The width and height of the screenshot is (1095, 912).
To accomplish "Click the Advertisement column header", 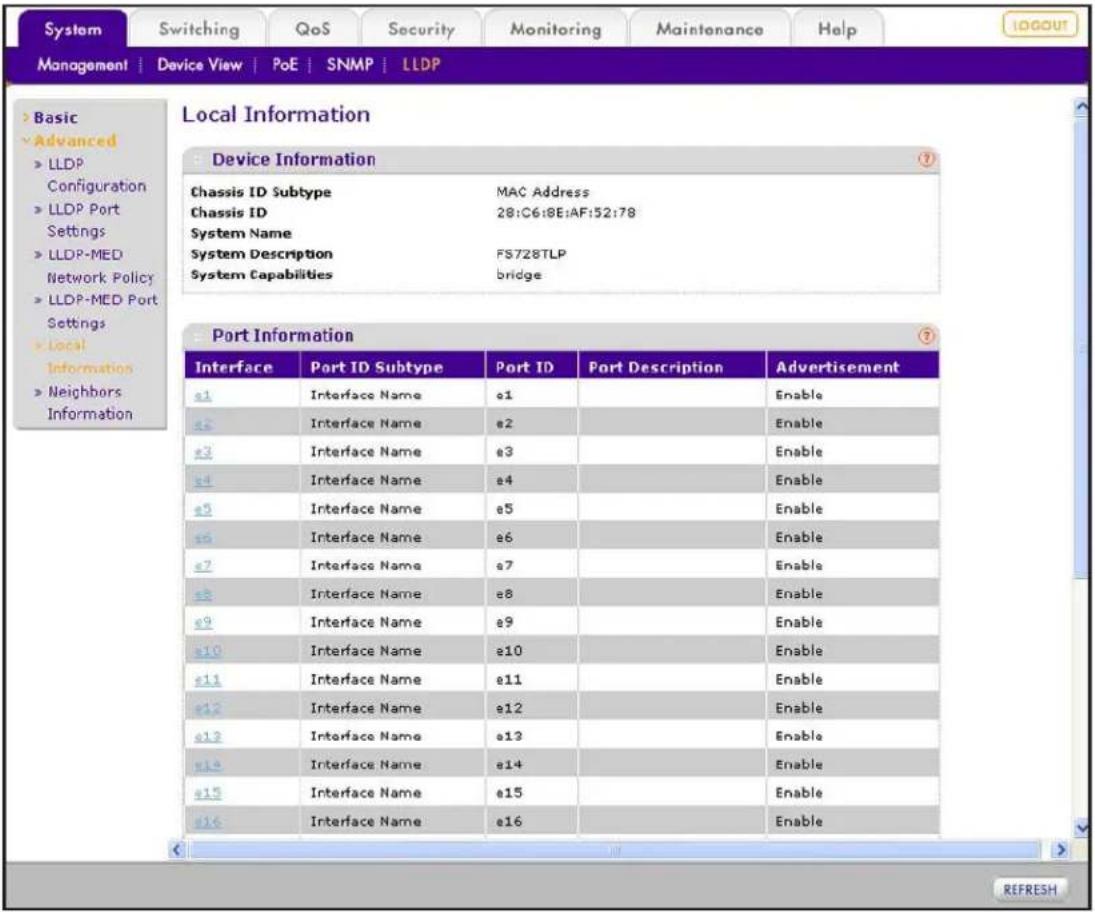I will (x=853, y=367).
